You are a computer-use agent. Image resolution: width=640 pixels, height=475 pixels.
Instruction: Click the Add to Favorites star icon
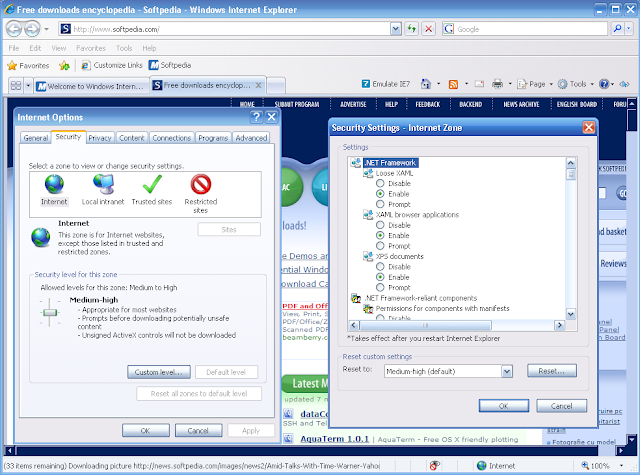(x=64, y=65)
